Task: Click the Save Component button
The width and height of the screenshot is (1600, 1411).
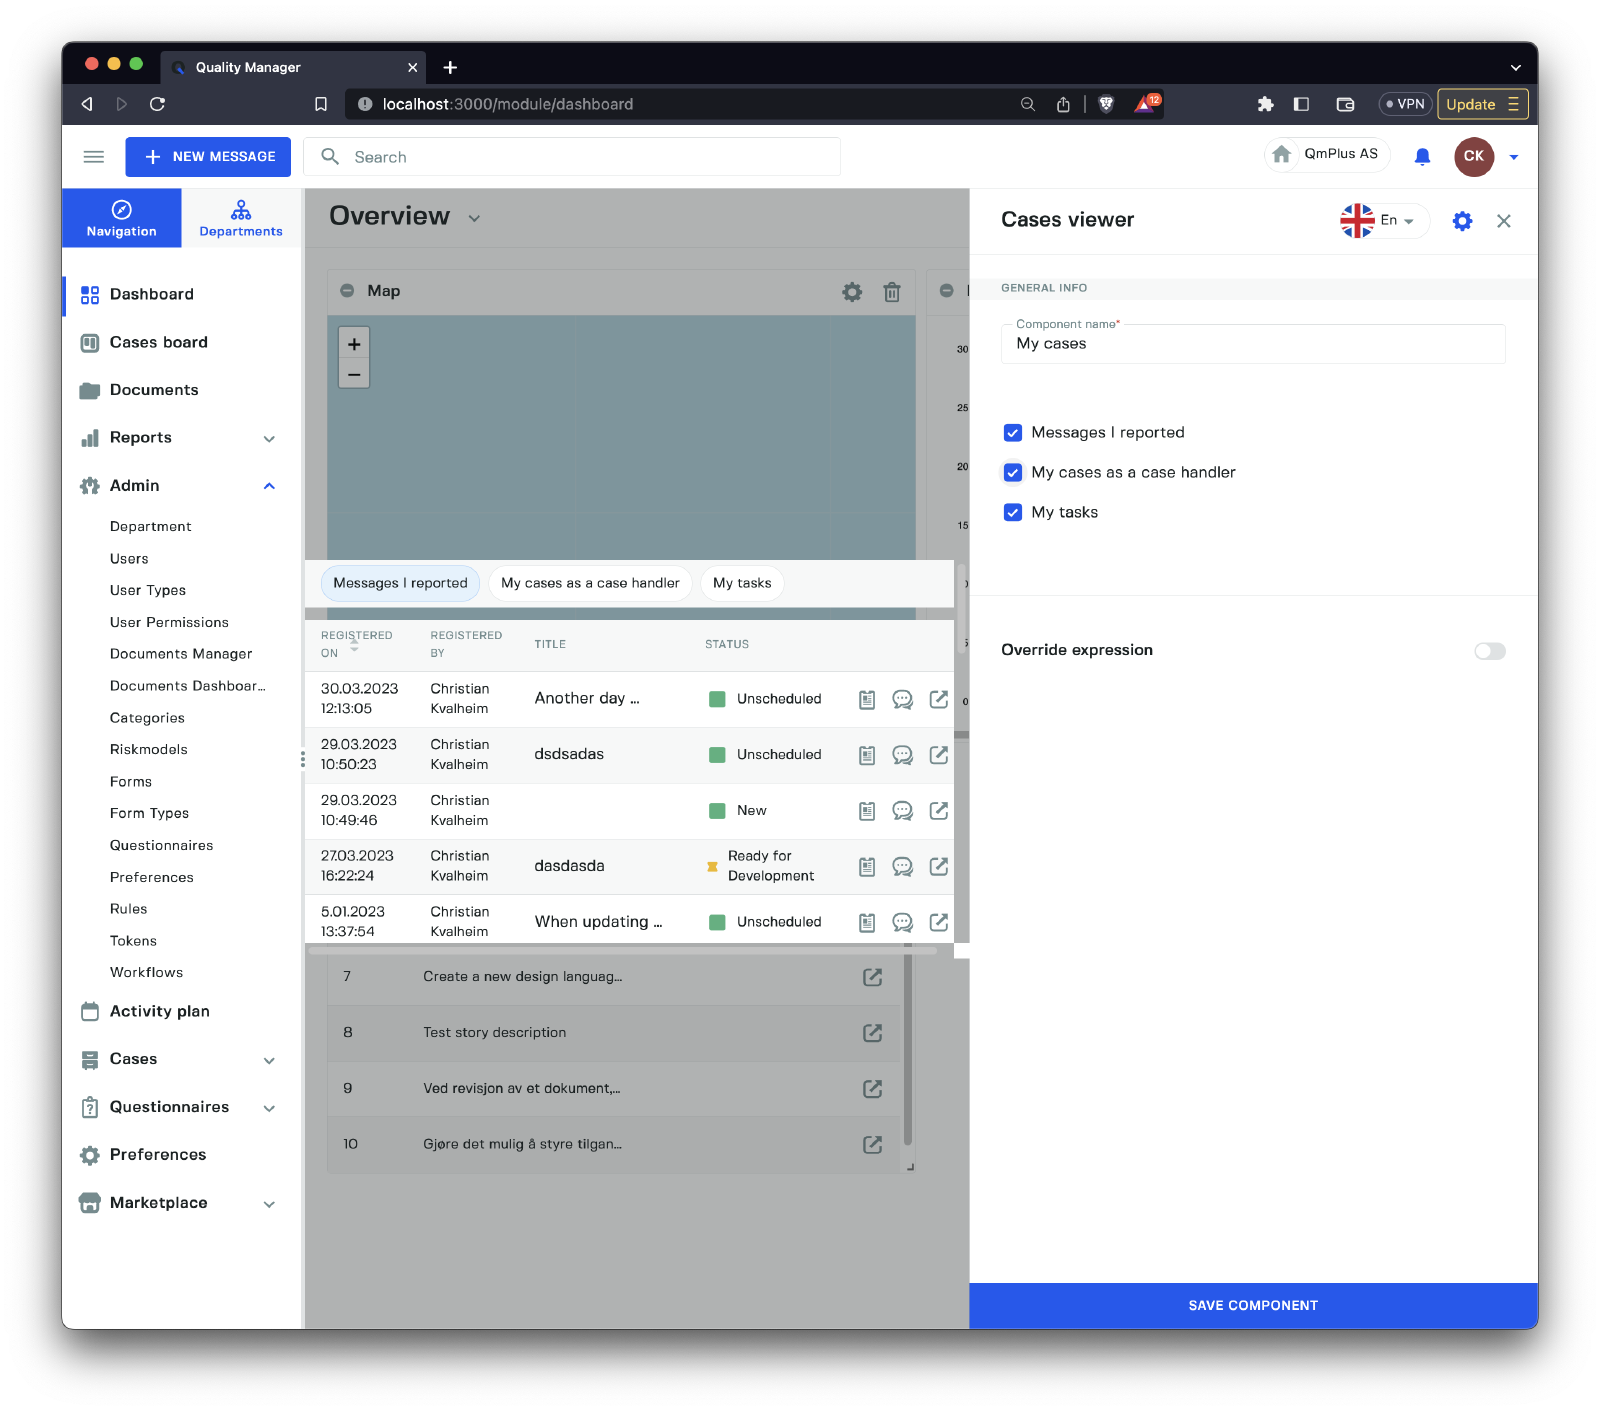Action: coord(1253,1305)
